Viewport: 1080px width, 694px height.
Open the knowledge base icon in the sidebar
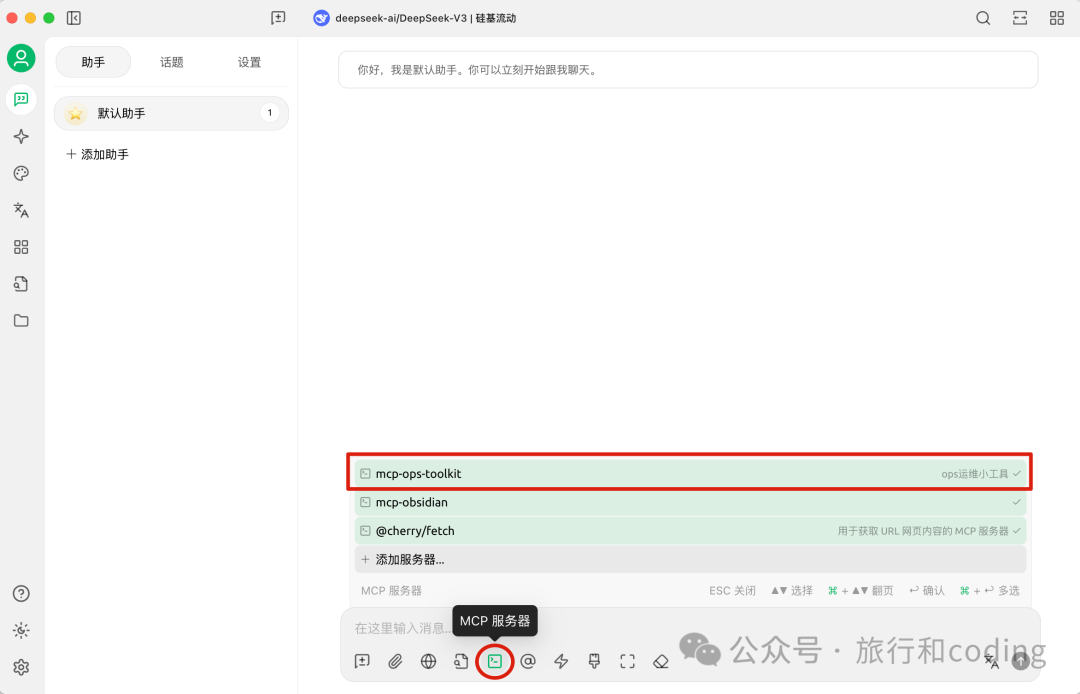[x=21, y=284]
